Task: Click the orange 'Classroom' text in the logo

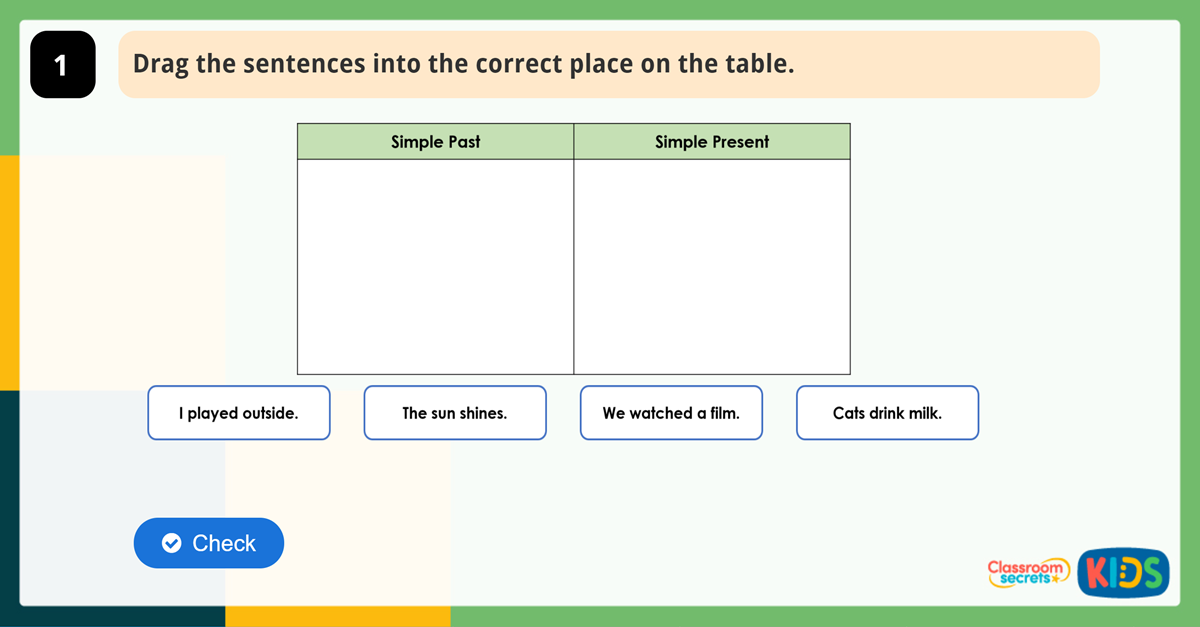Action: tap(1022, 566)
